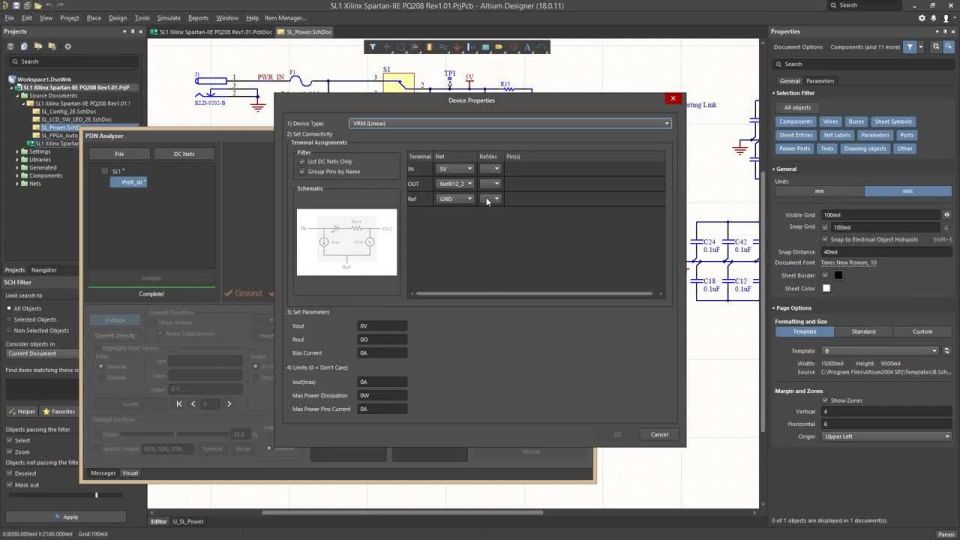The width and height of the screenshot is (960, 540).
Task: Open the Template dropdown in Page Options
Action: click(880, 351)
